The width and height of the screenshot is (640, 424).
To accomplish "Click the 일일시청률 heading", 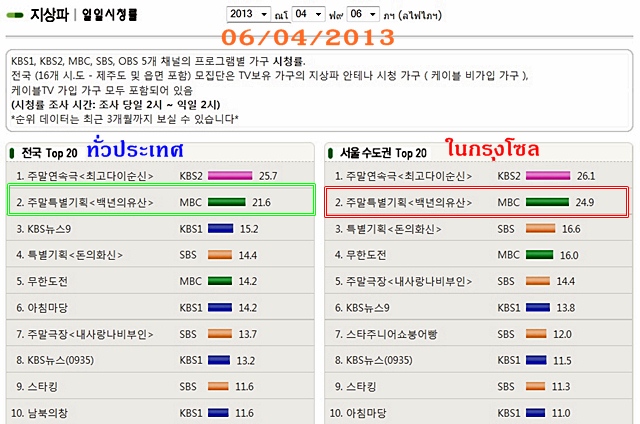I will [x=109, y=15].
